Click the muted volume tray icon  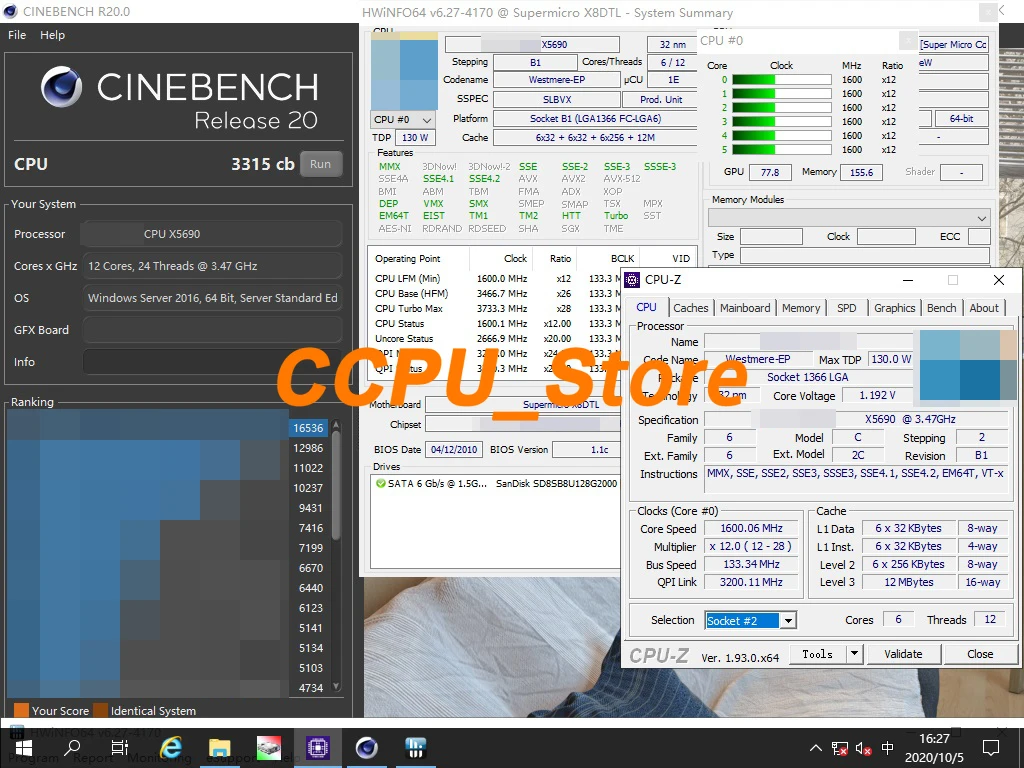(x=863, y=748)
